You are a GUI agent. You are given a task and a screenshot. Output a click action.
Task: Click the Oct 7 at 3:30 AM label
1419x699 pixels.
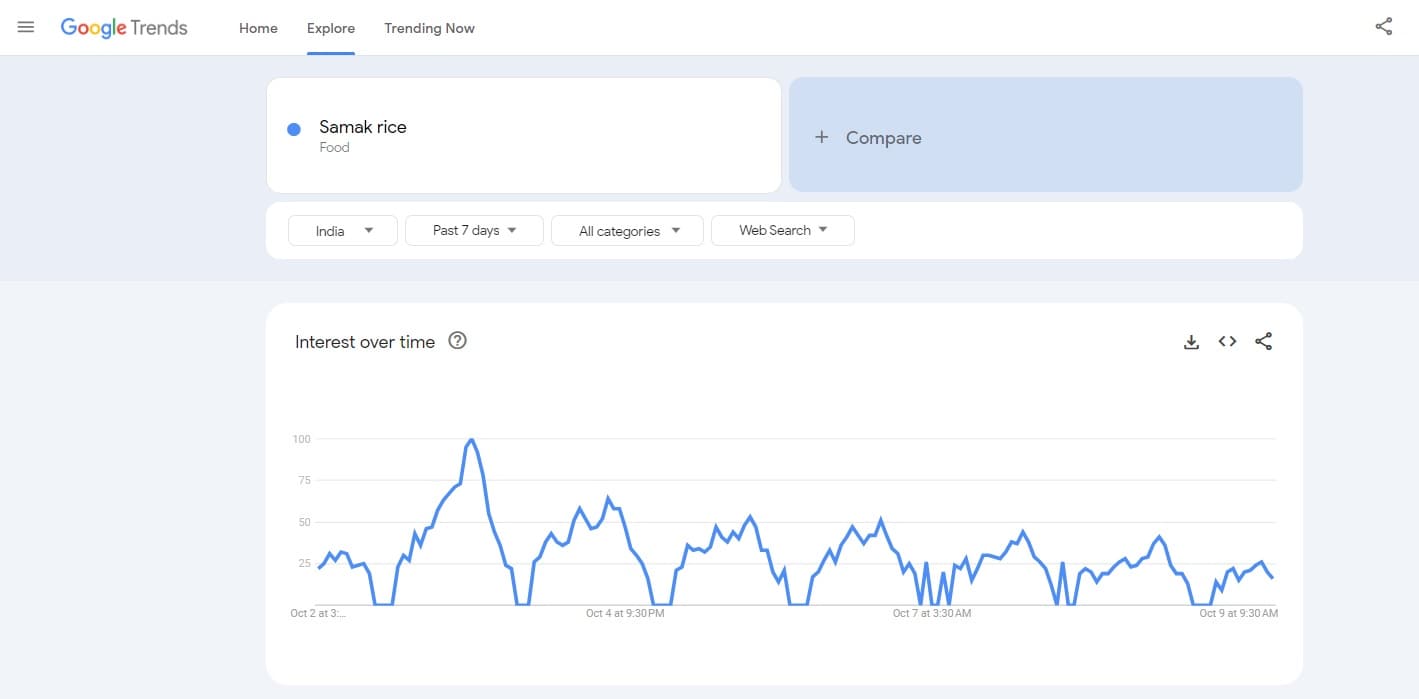pyautogui.click(x=932, y=613)
